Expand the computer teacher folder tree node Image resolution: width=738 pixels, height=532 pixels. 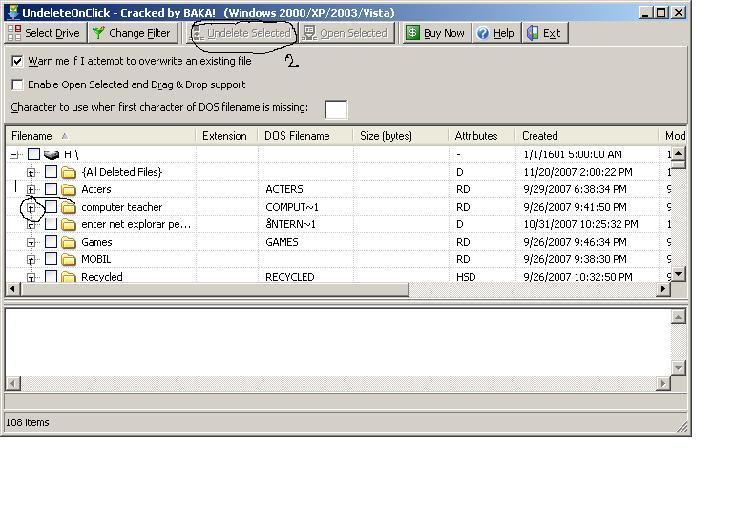click(32, 207)
